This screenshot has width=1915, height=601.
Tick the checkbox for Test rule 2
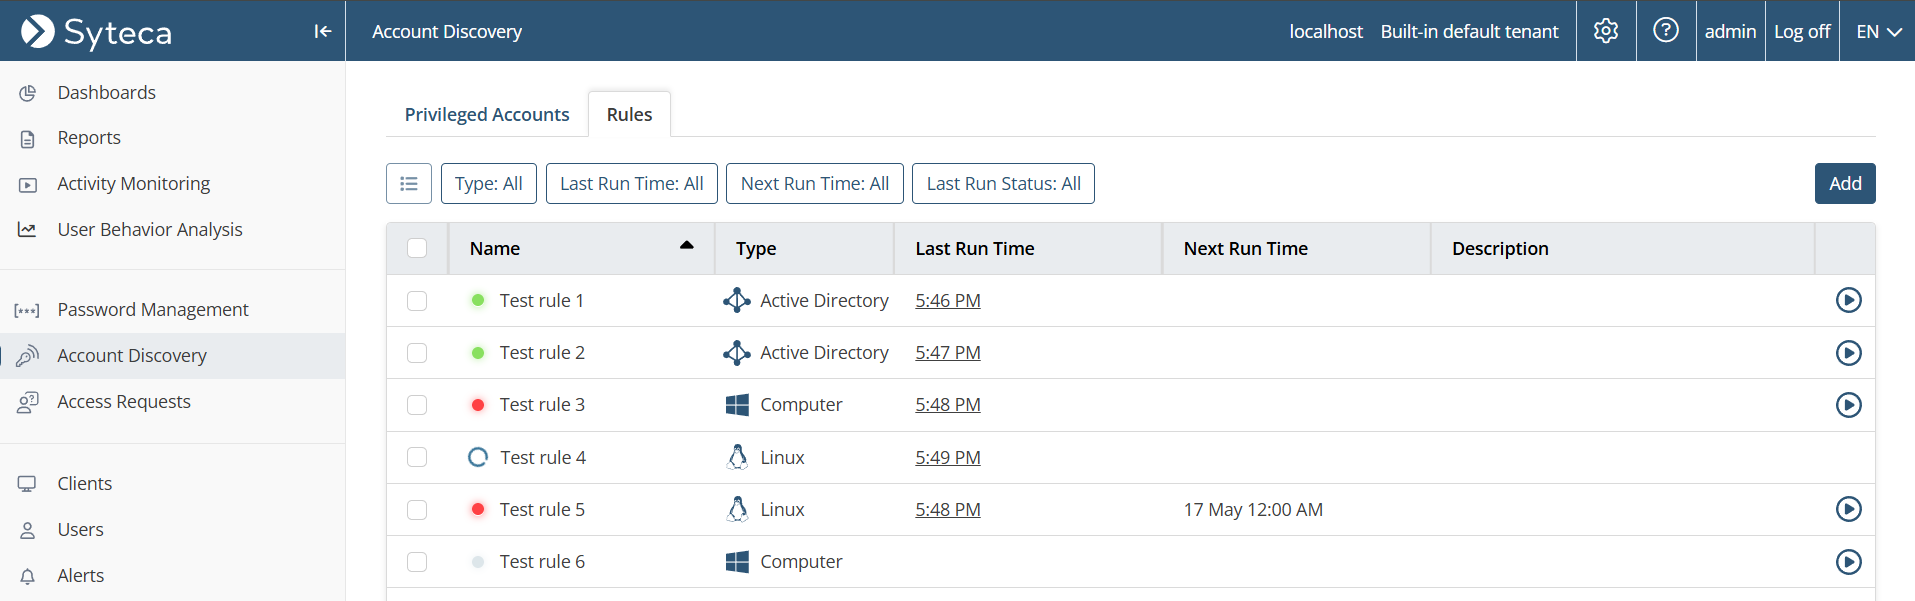pyautogui.click(x=417, y=353)
